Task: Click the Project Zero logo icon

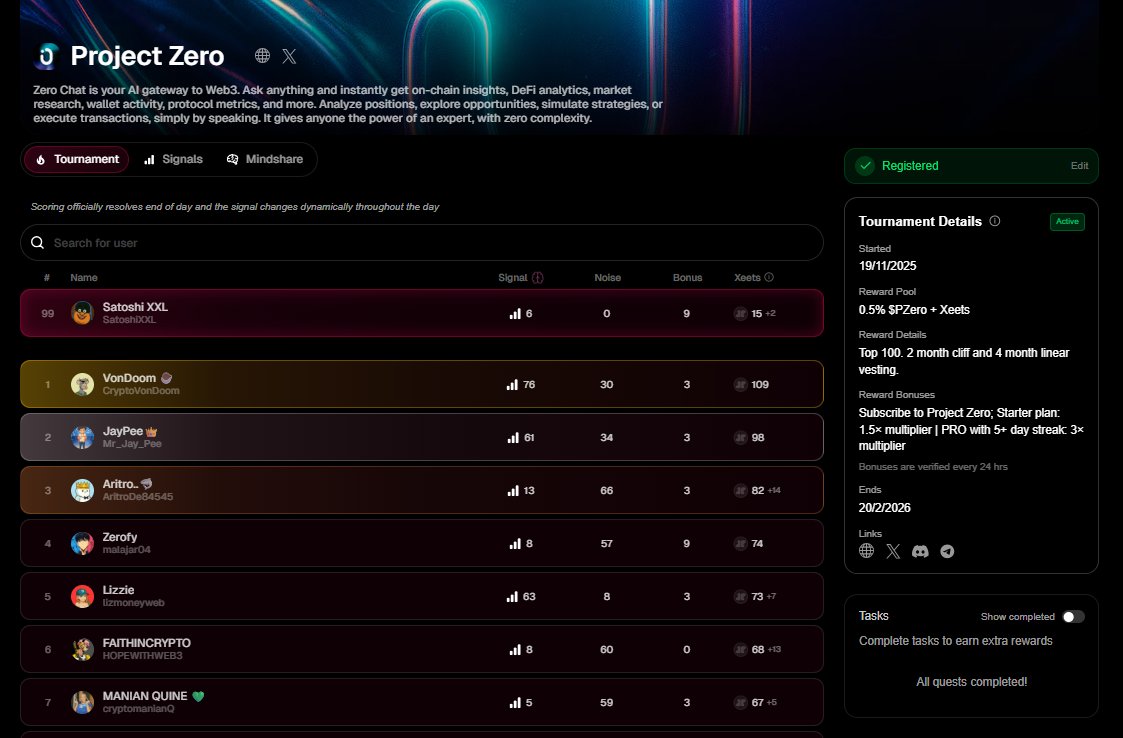Action: [x=47, y=56]
